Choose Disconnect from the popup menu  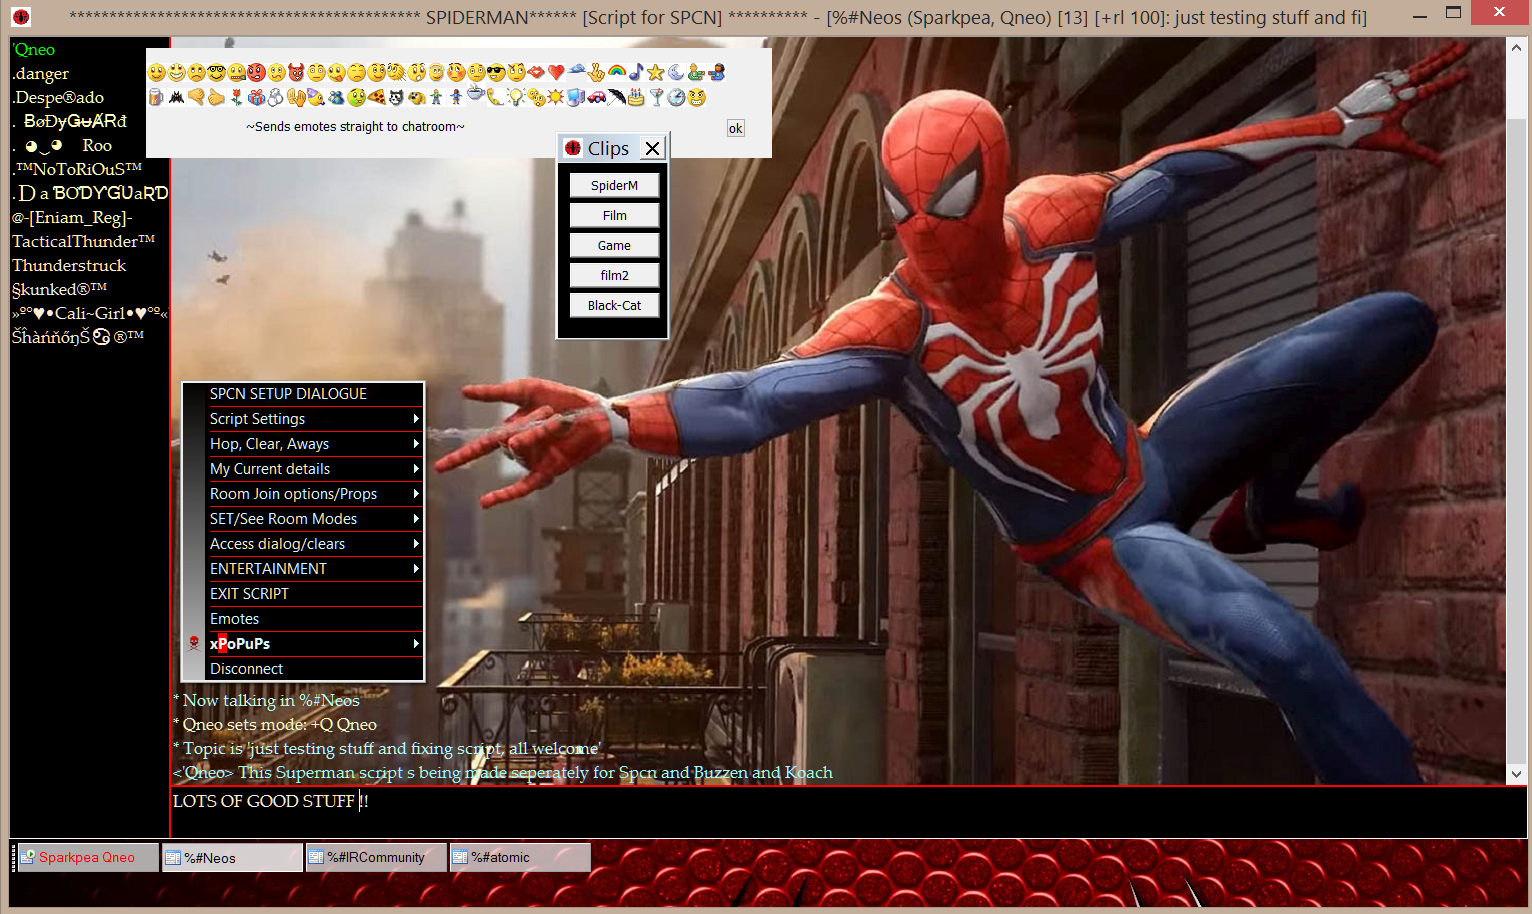point(314,669)
